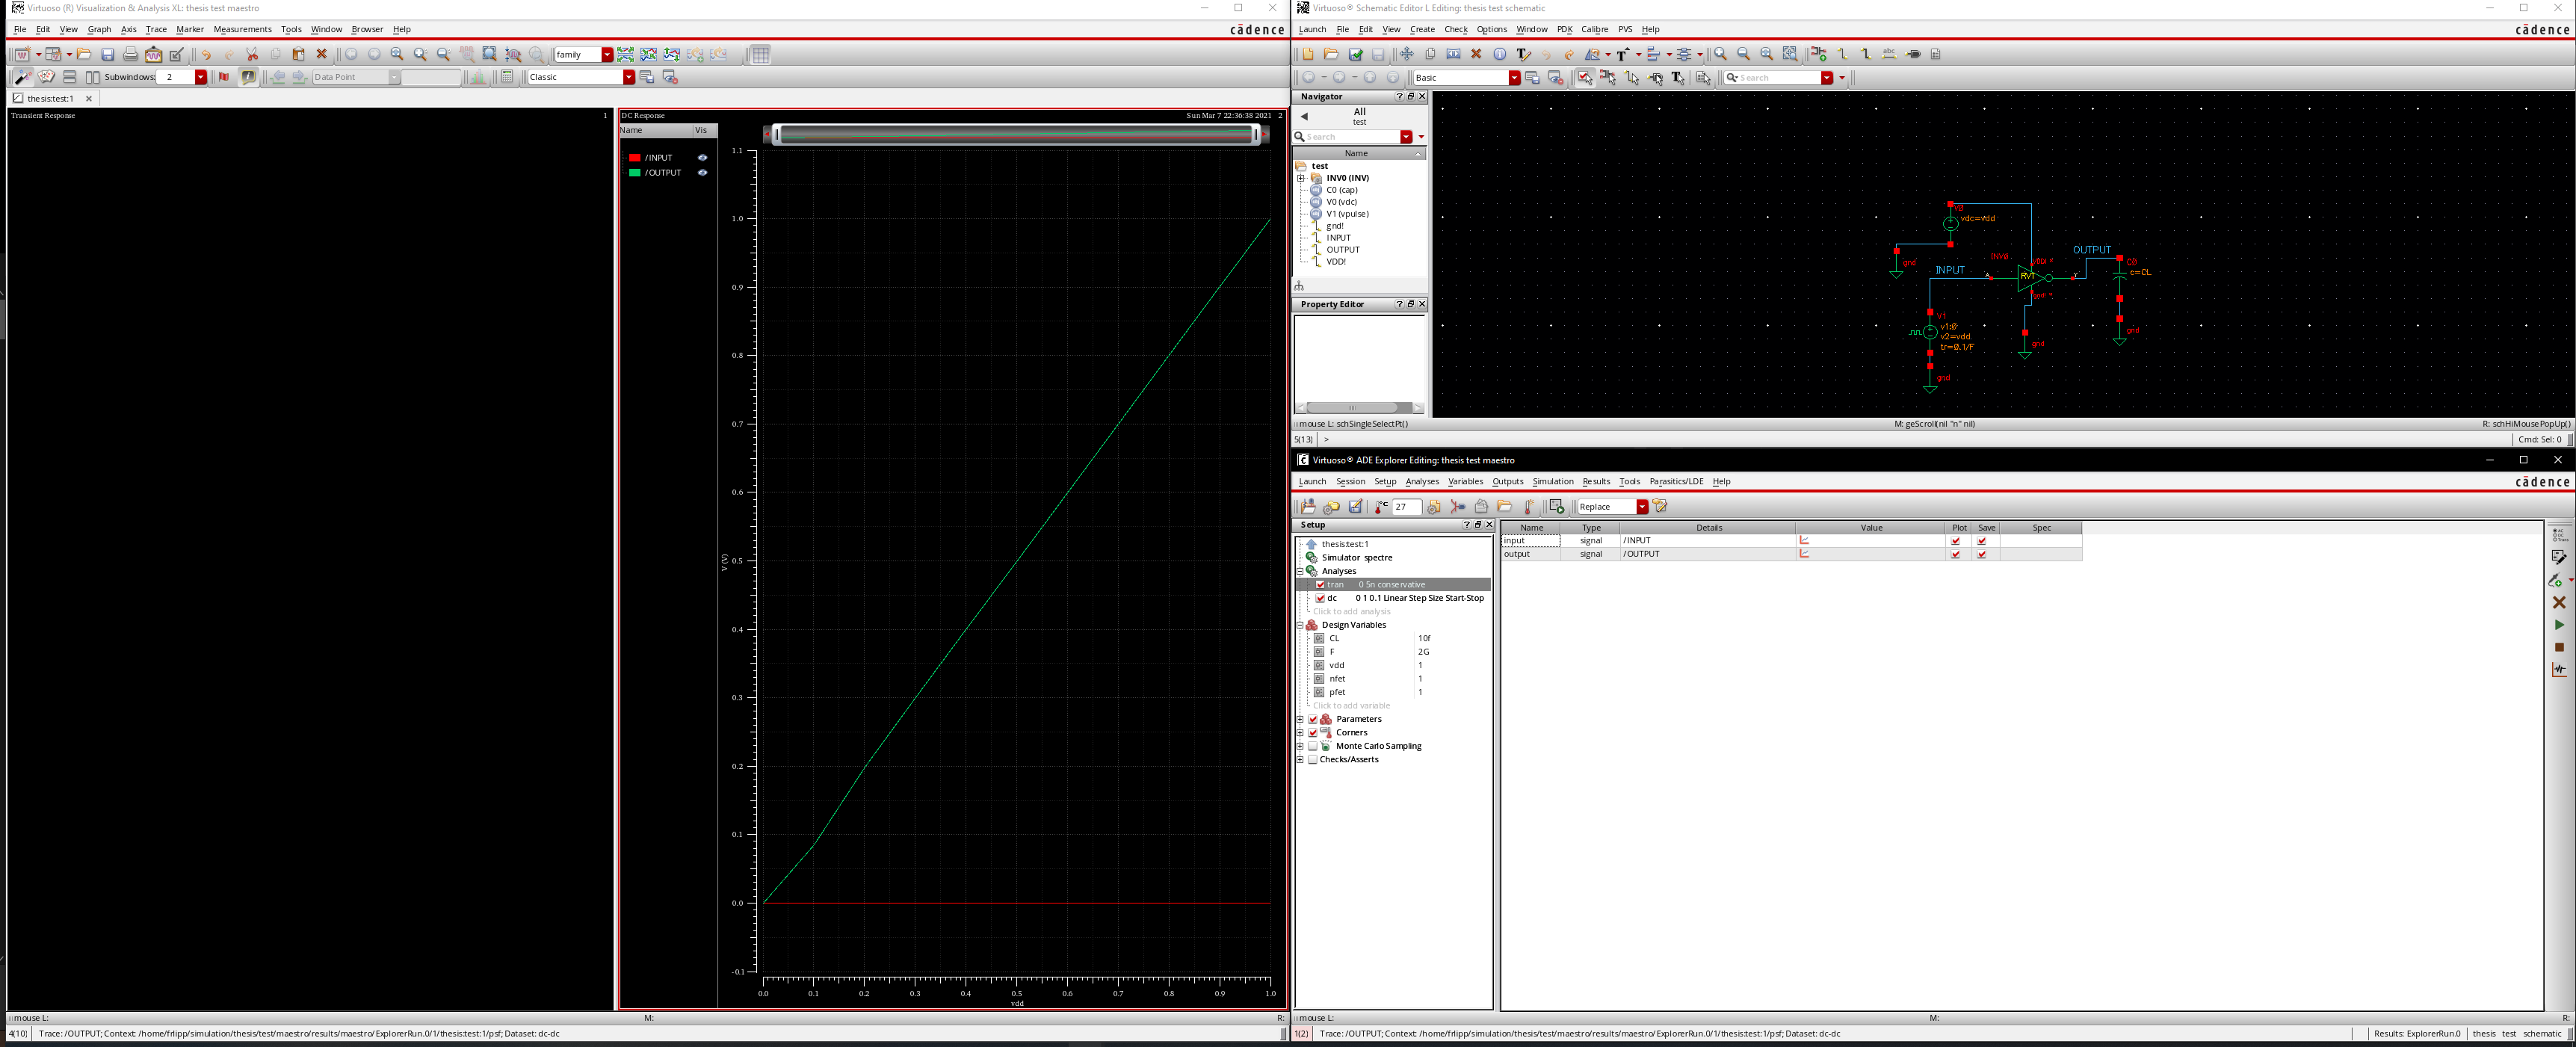
Task: Click the Create Instance icon in Schematic Editor
Action: point(1820,54)
